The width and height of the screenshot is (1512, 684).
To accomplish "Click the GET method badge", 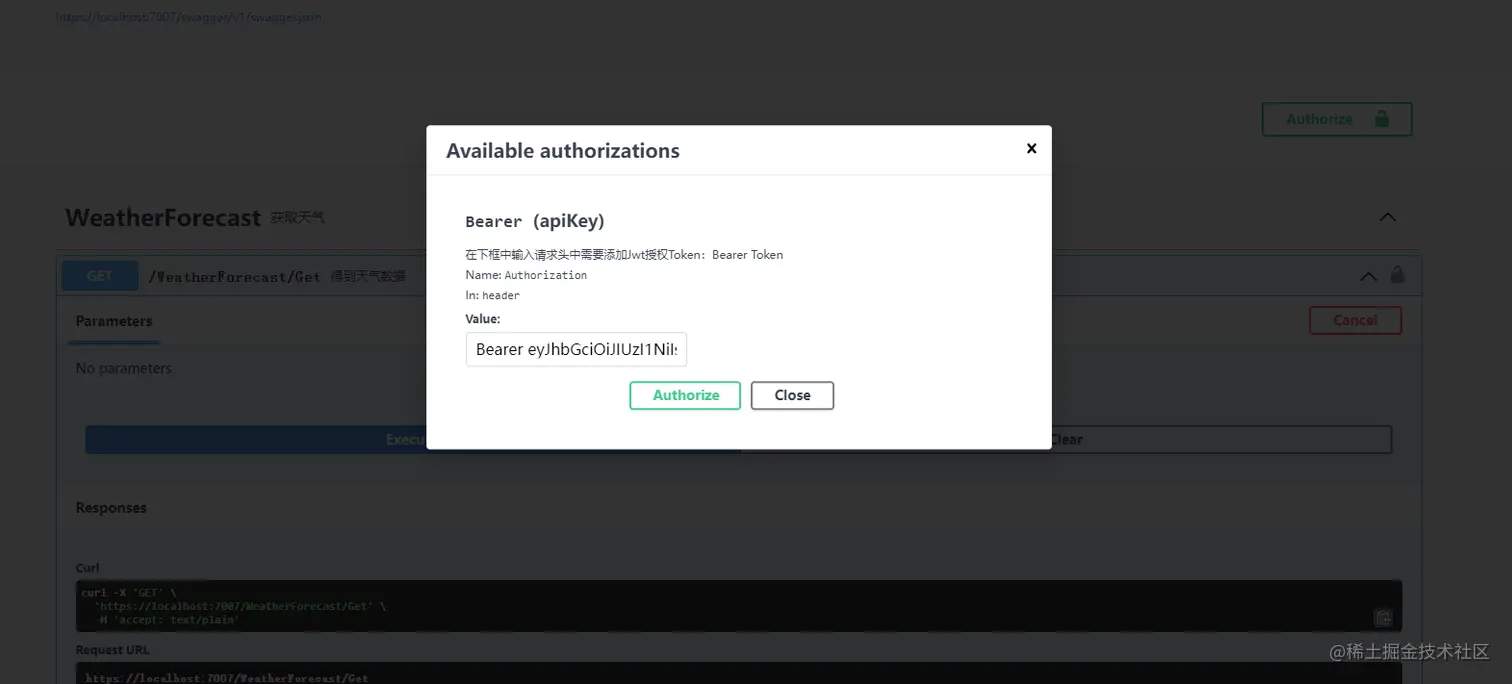I will pyautogui.click(x=100, y=276).
